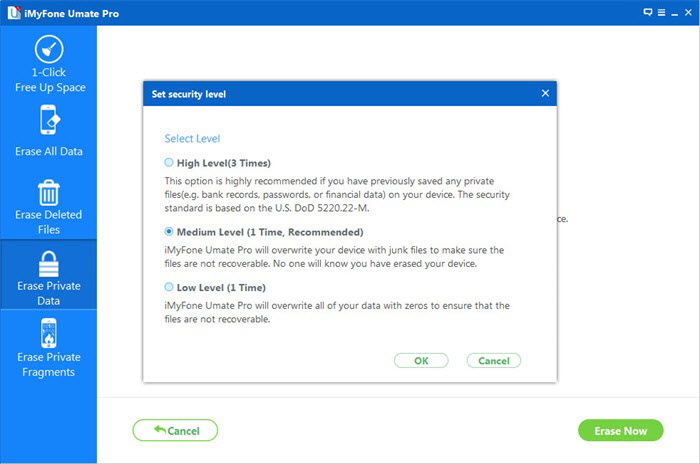Click the Erase Private Fragments label
Viewport: 700px width, 464px height.
coord(49,364)
